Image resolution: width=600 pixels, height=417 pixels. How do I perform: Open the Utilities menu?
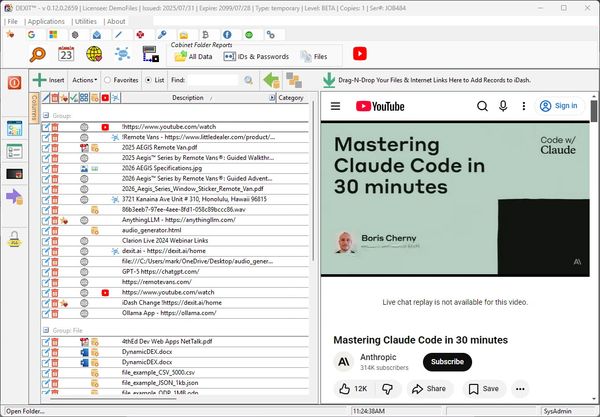tap(86, 21)
